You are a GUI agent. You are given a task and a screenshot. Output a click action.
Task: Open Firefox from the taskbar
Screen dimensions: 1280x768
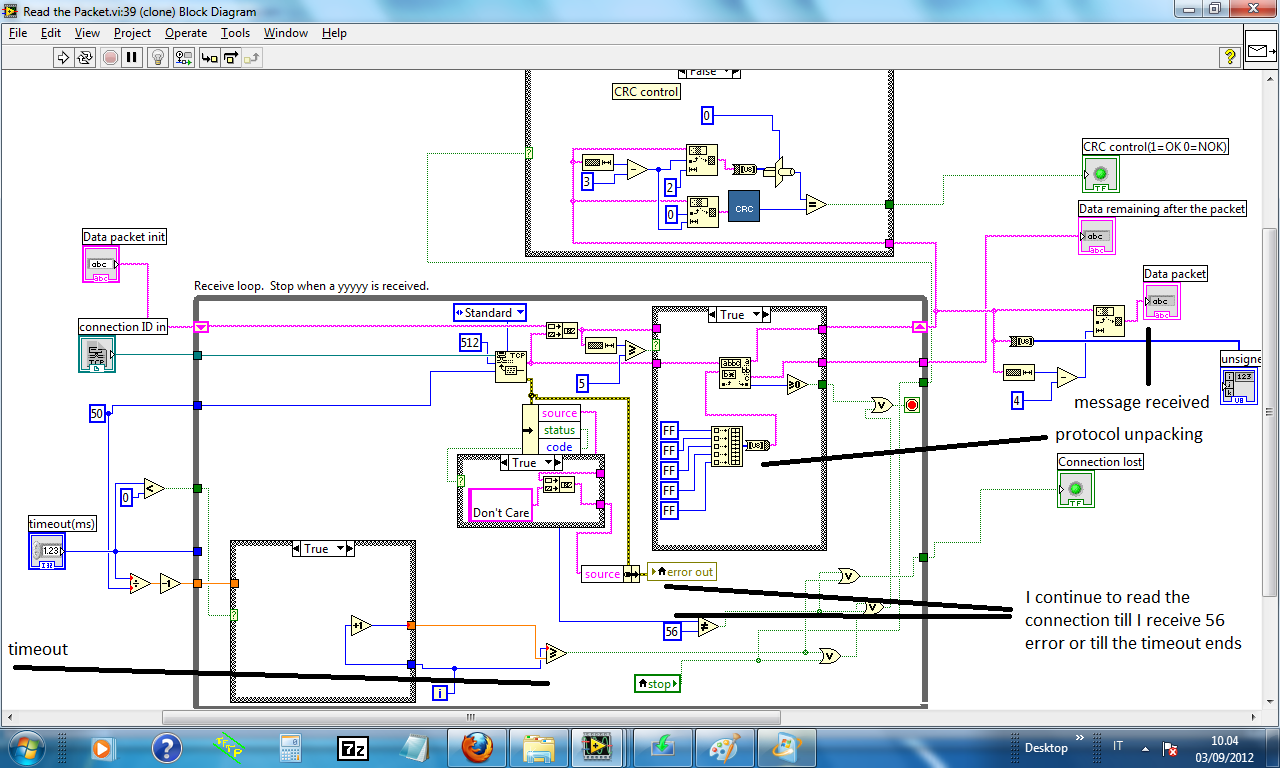(x=478, y=747)
